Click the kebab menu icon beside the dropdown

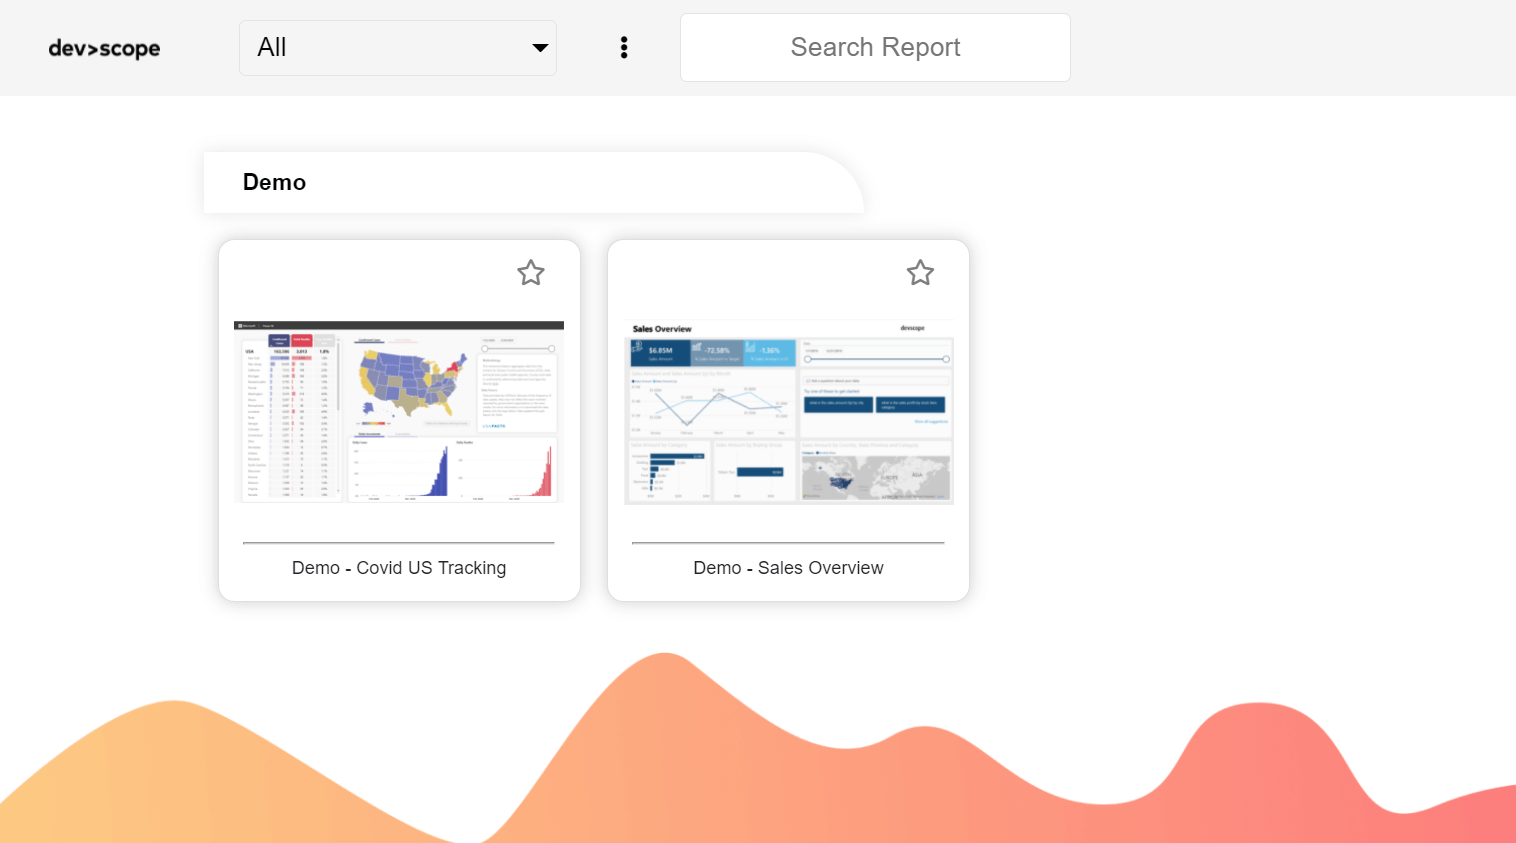(x=624, y=47)
